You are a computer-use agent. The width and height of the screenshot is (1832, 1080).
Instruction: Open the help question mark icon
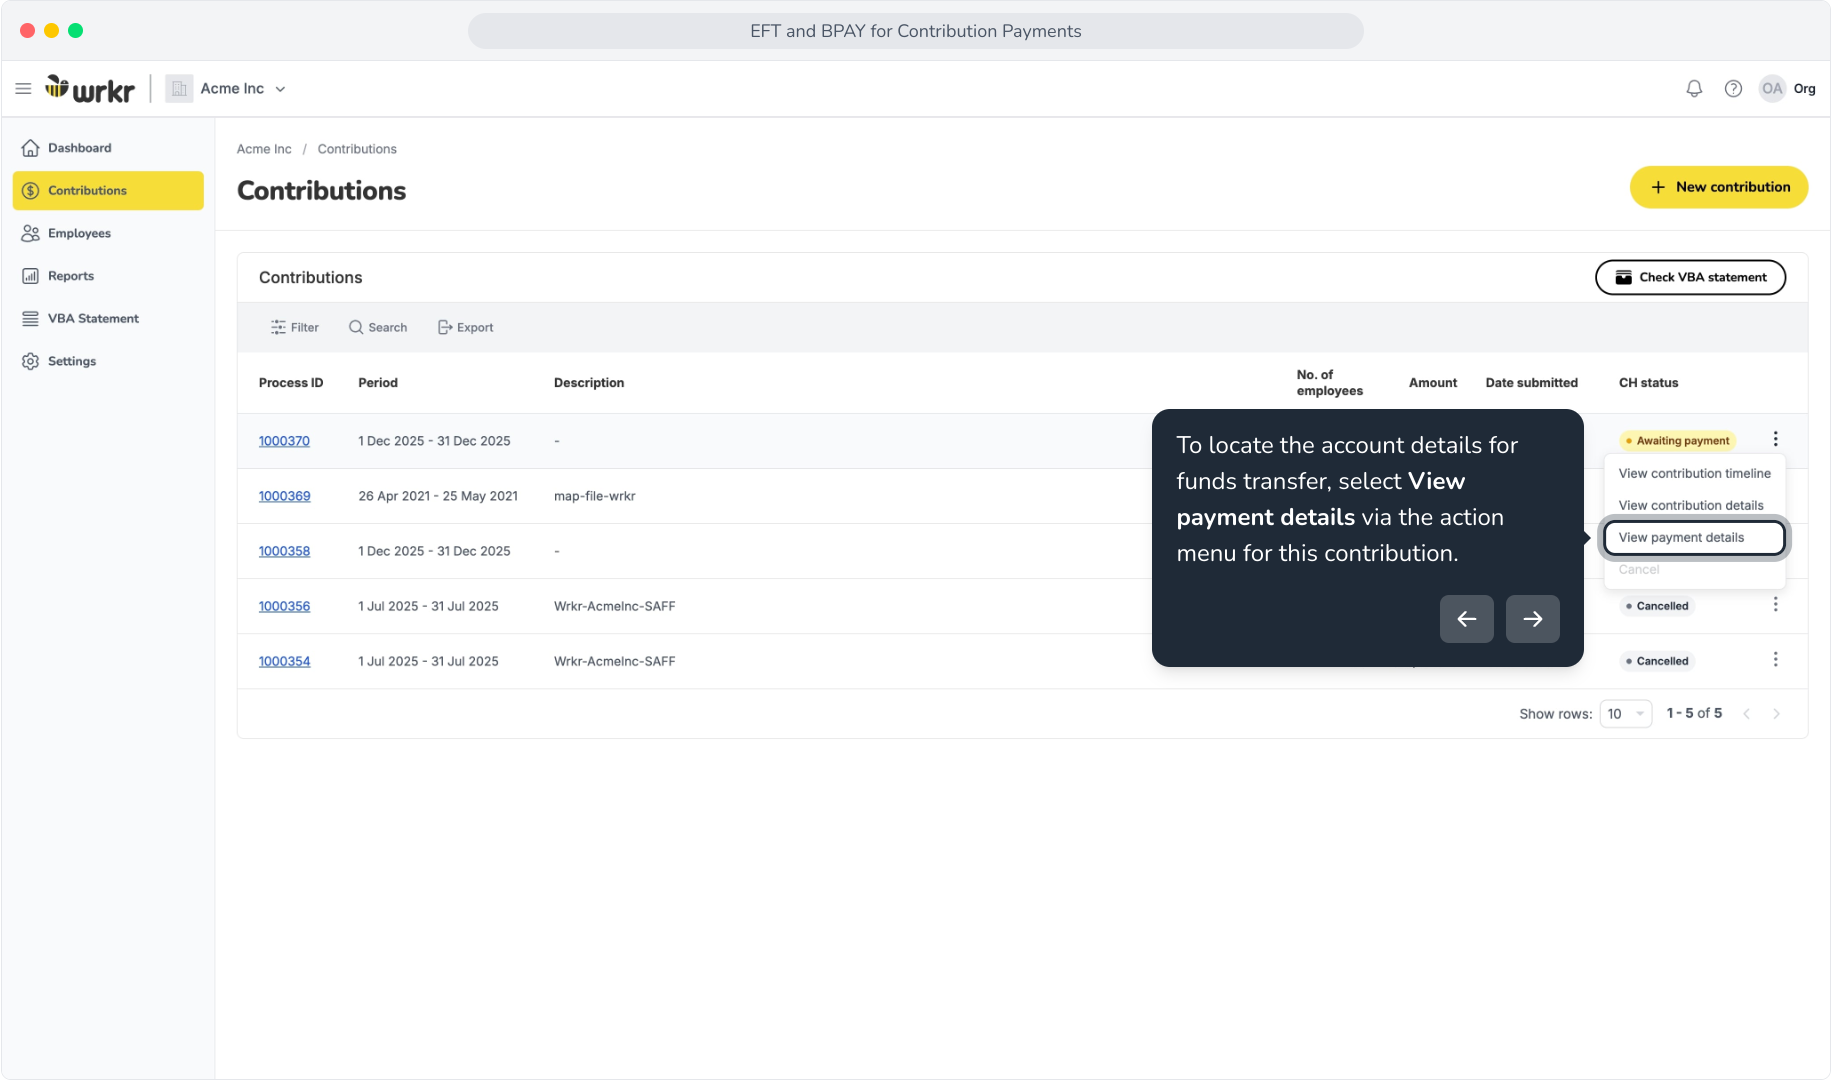[1733, 89]
